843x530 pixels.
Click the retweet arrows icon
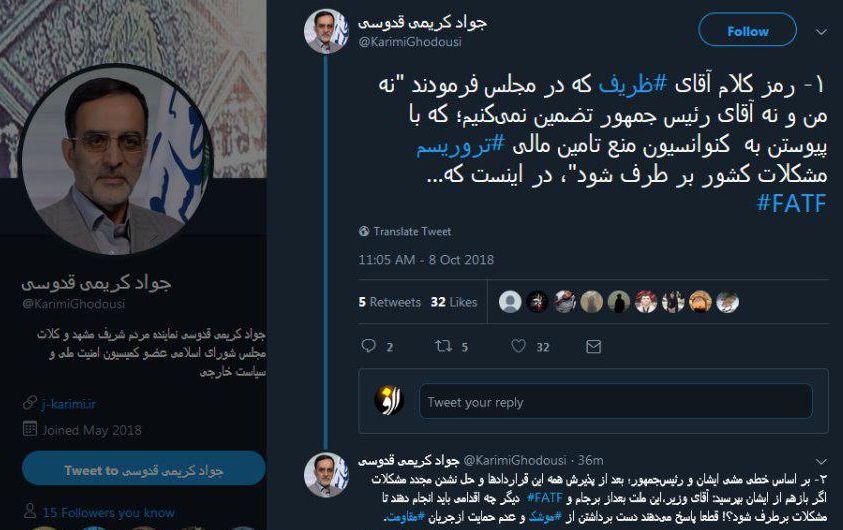[x=443, y=346]
